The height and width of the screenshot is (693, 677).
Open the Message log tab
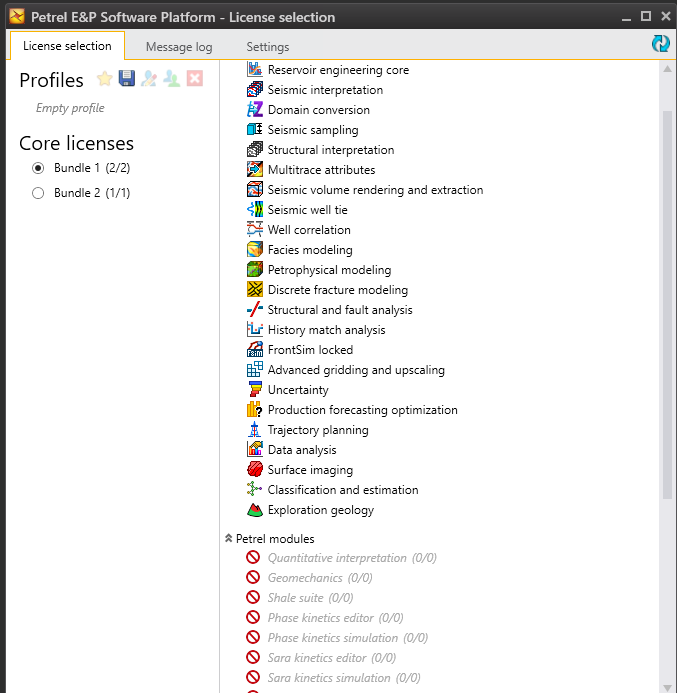(x=179, y=47)
